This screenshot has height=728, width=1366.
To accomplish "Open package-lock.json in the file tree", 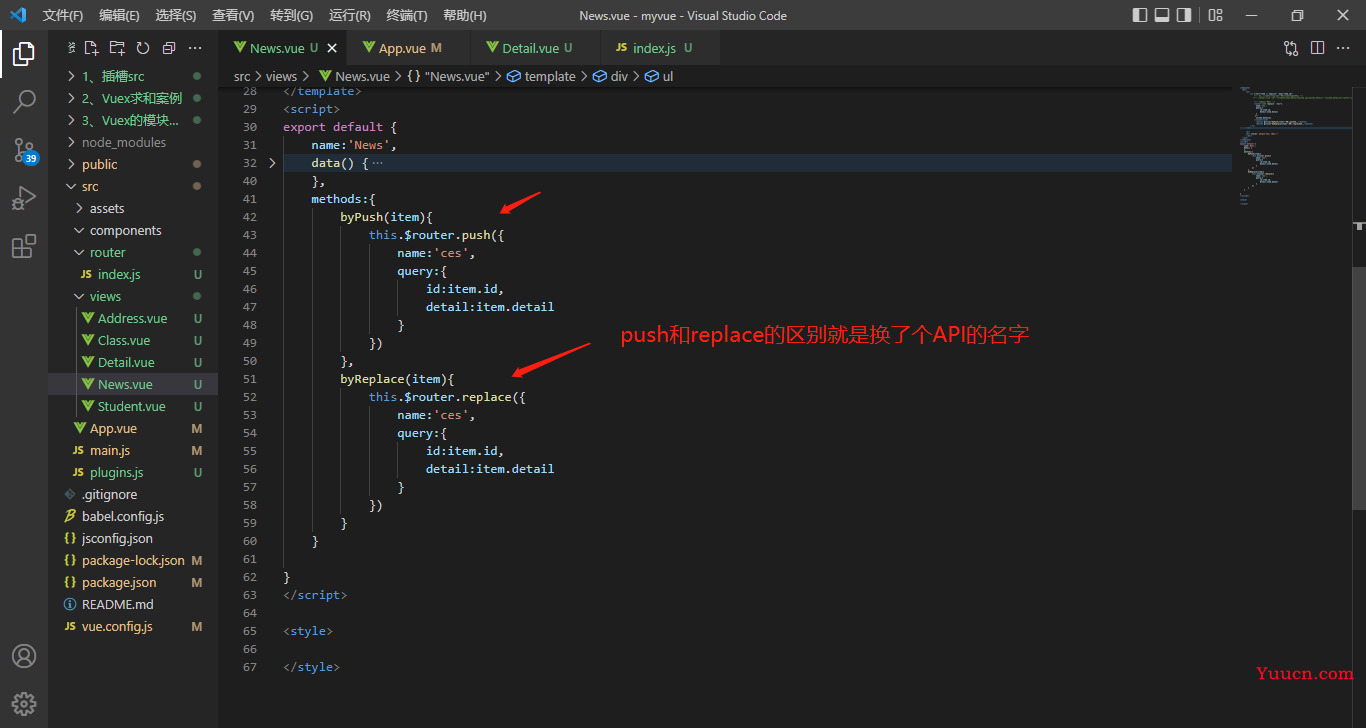I will coord(133,560).
